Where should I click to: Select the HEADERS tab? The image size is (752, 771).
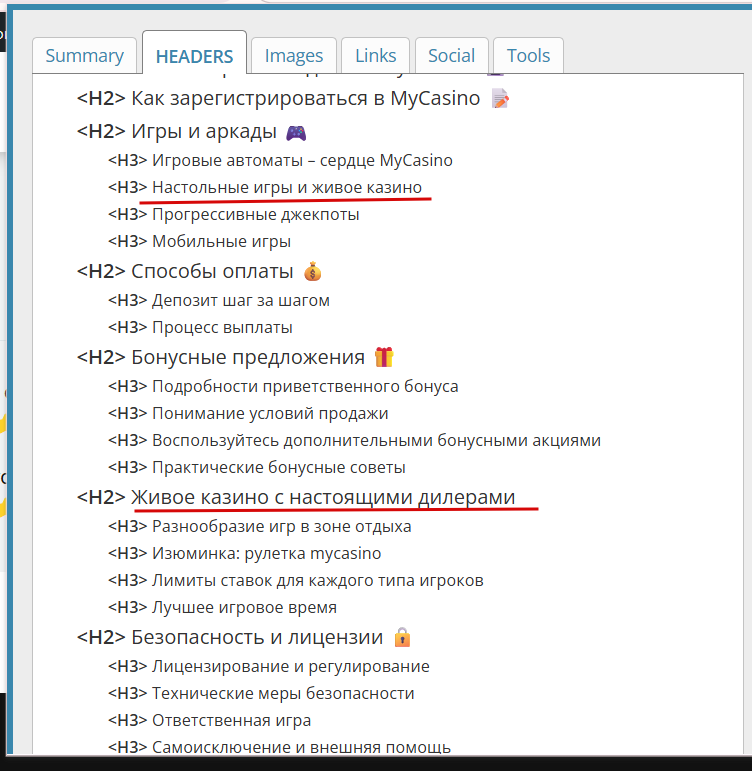tap(194, 56)
